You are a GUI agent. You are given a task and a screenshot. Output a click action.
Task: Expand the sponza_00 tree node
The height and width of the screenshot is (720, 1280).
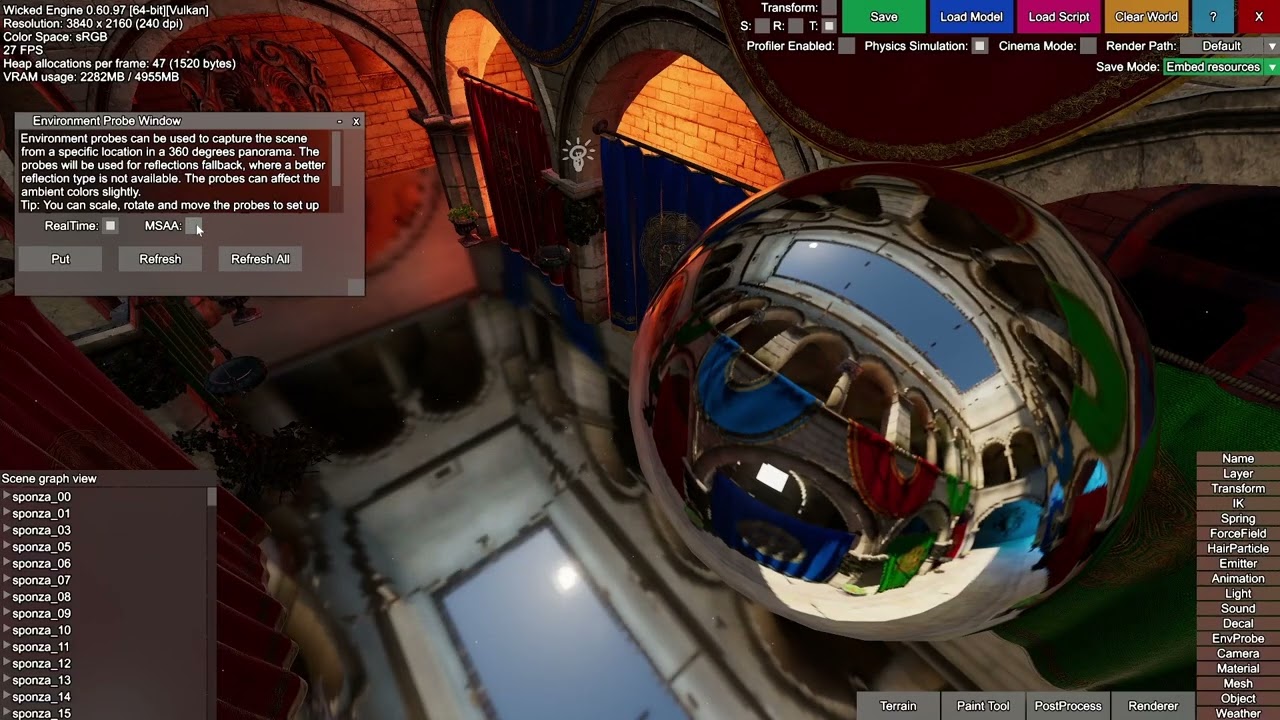[x=6, y=497]
